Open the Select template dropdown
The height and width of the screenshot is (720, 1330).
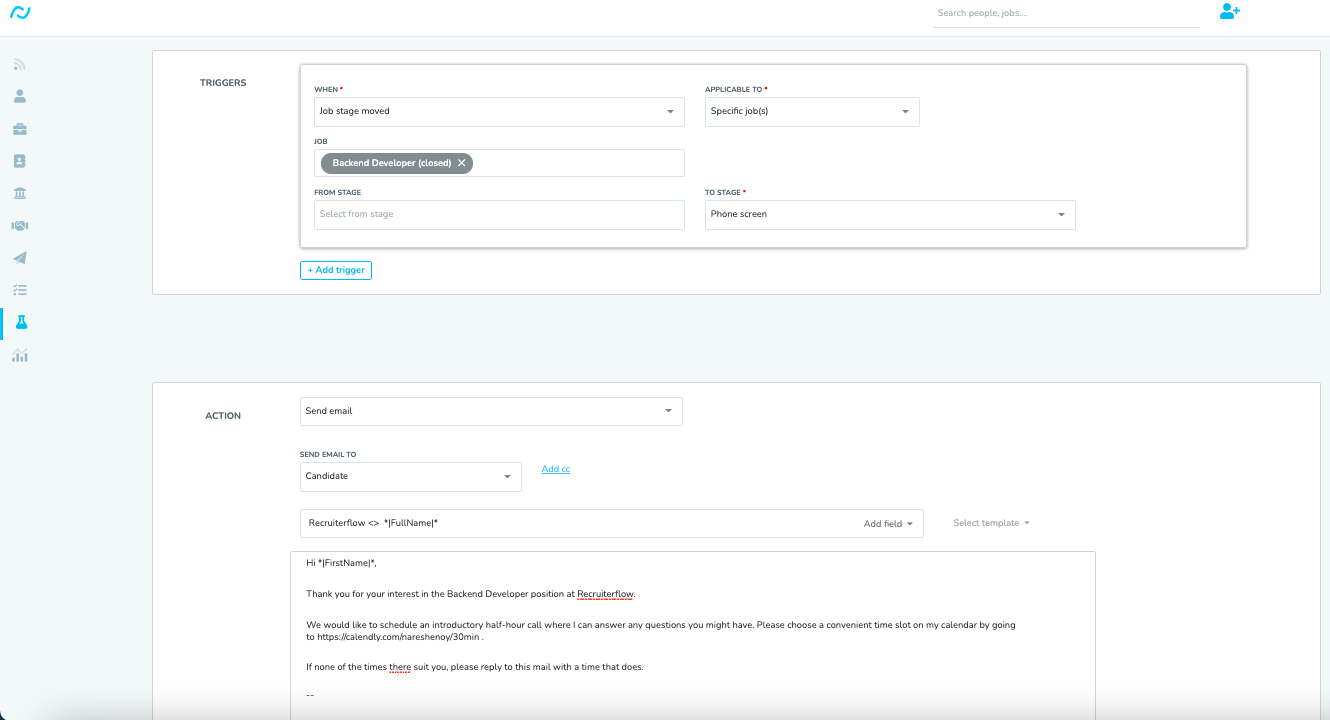tap(990, 522)
